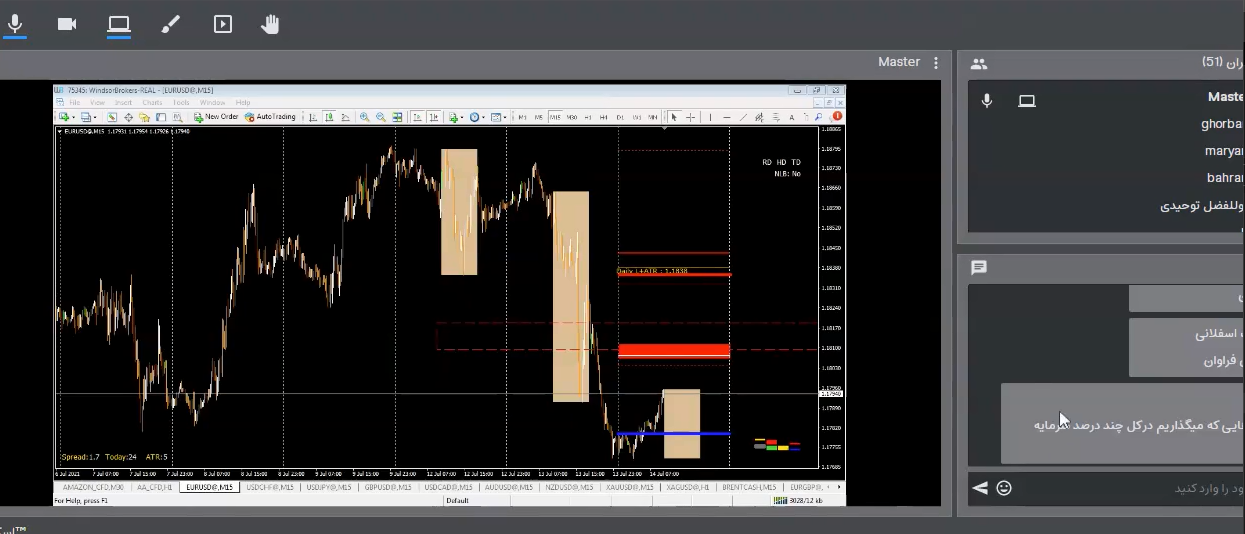Open the Charts menu in MetaTrader

pos(152,102)
